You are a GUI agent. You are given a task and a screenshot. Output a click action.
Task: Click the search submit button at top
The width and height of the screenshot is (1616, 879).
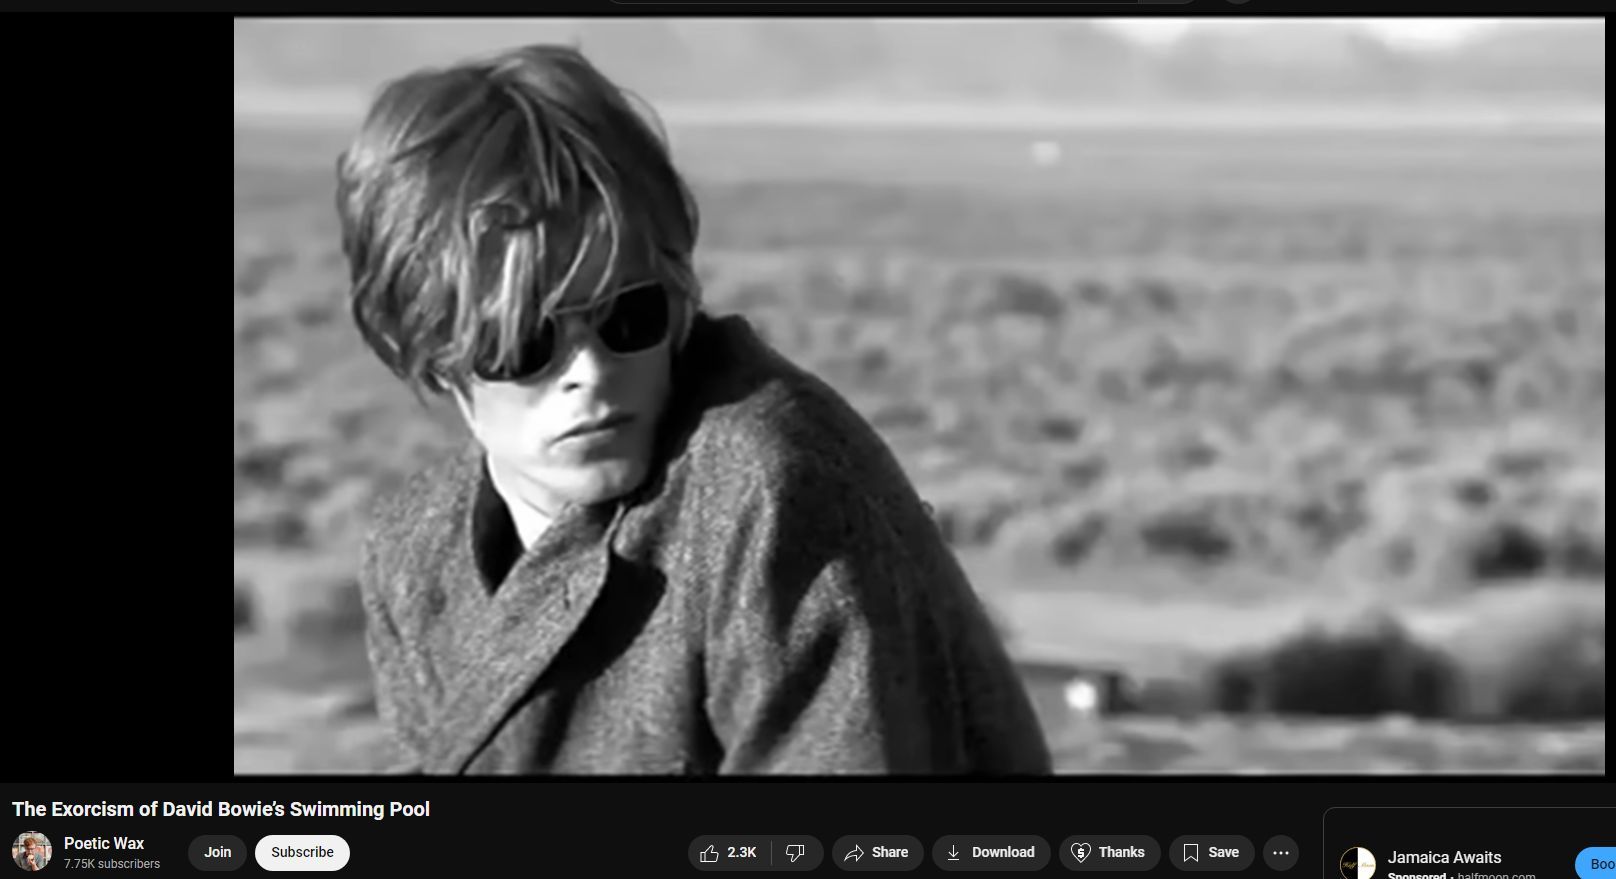1169,1
